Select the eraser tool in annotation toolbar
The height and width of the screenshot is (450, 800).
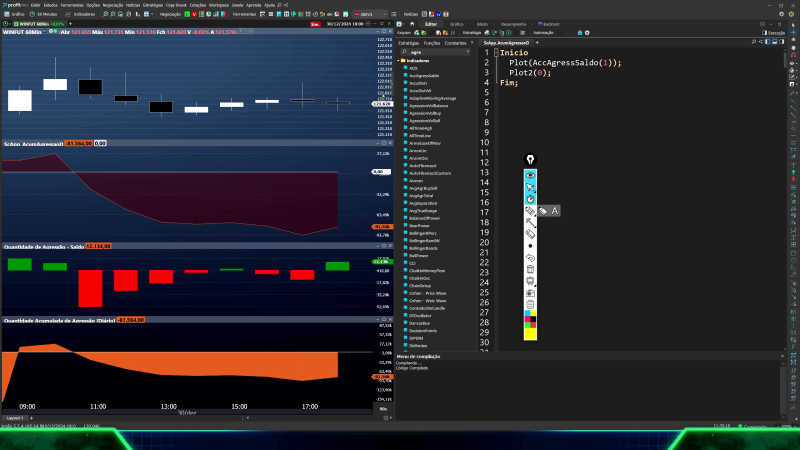531,234
